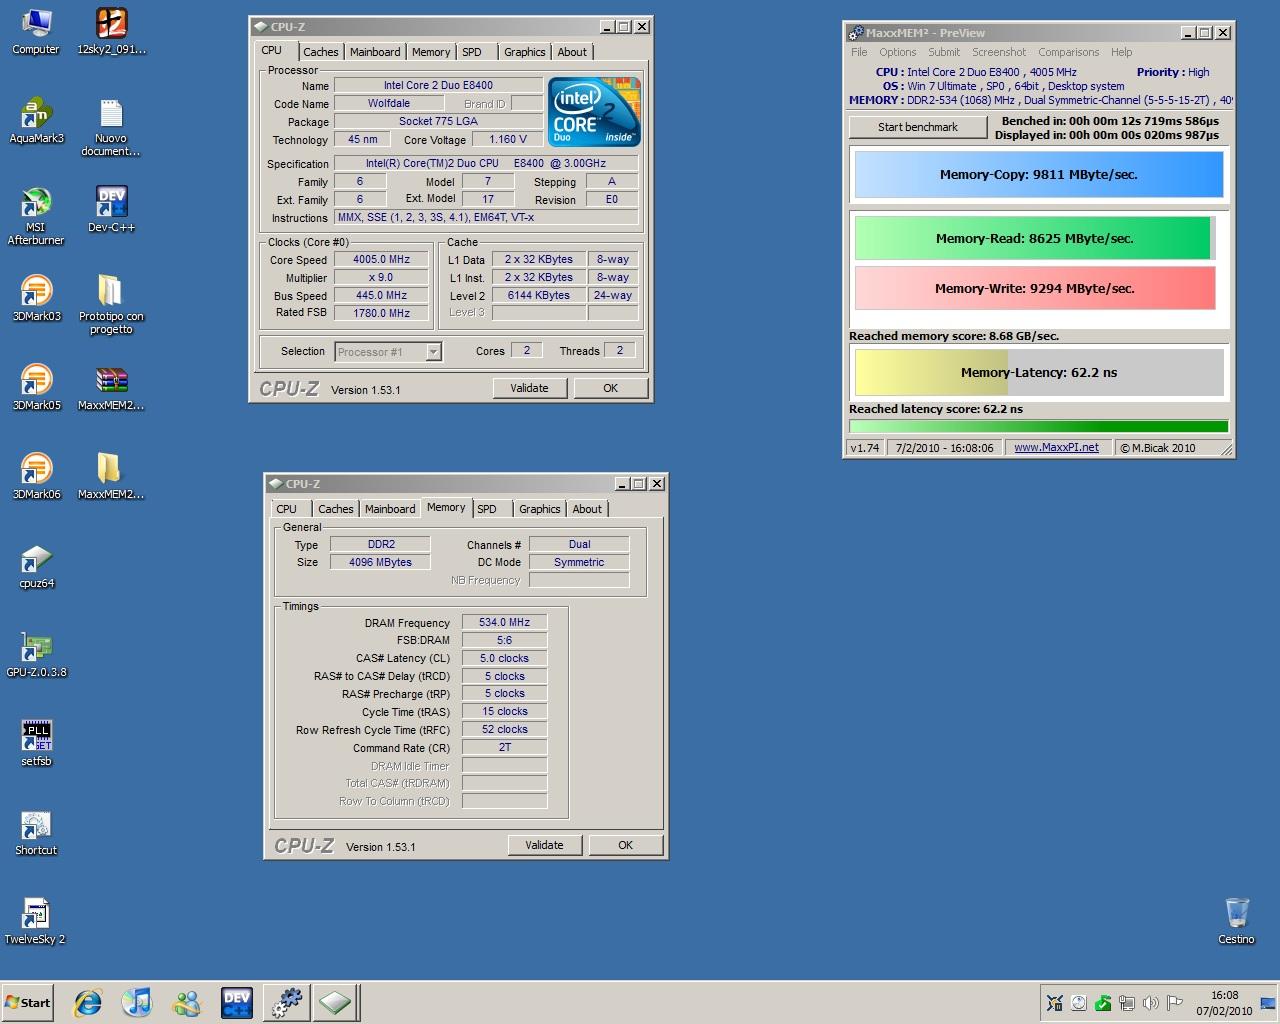Open SPD tab in upper CPU-Z window
This screenshot has width=1280, height=1024.
coord(472,52)
